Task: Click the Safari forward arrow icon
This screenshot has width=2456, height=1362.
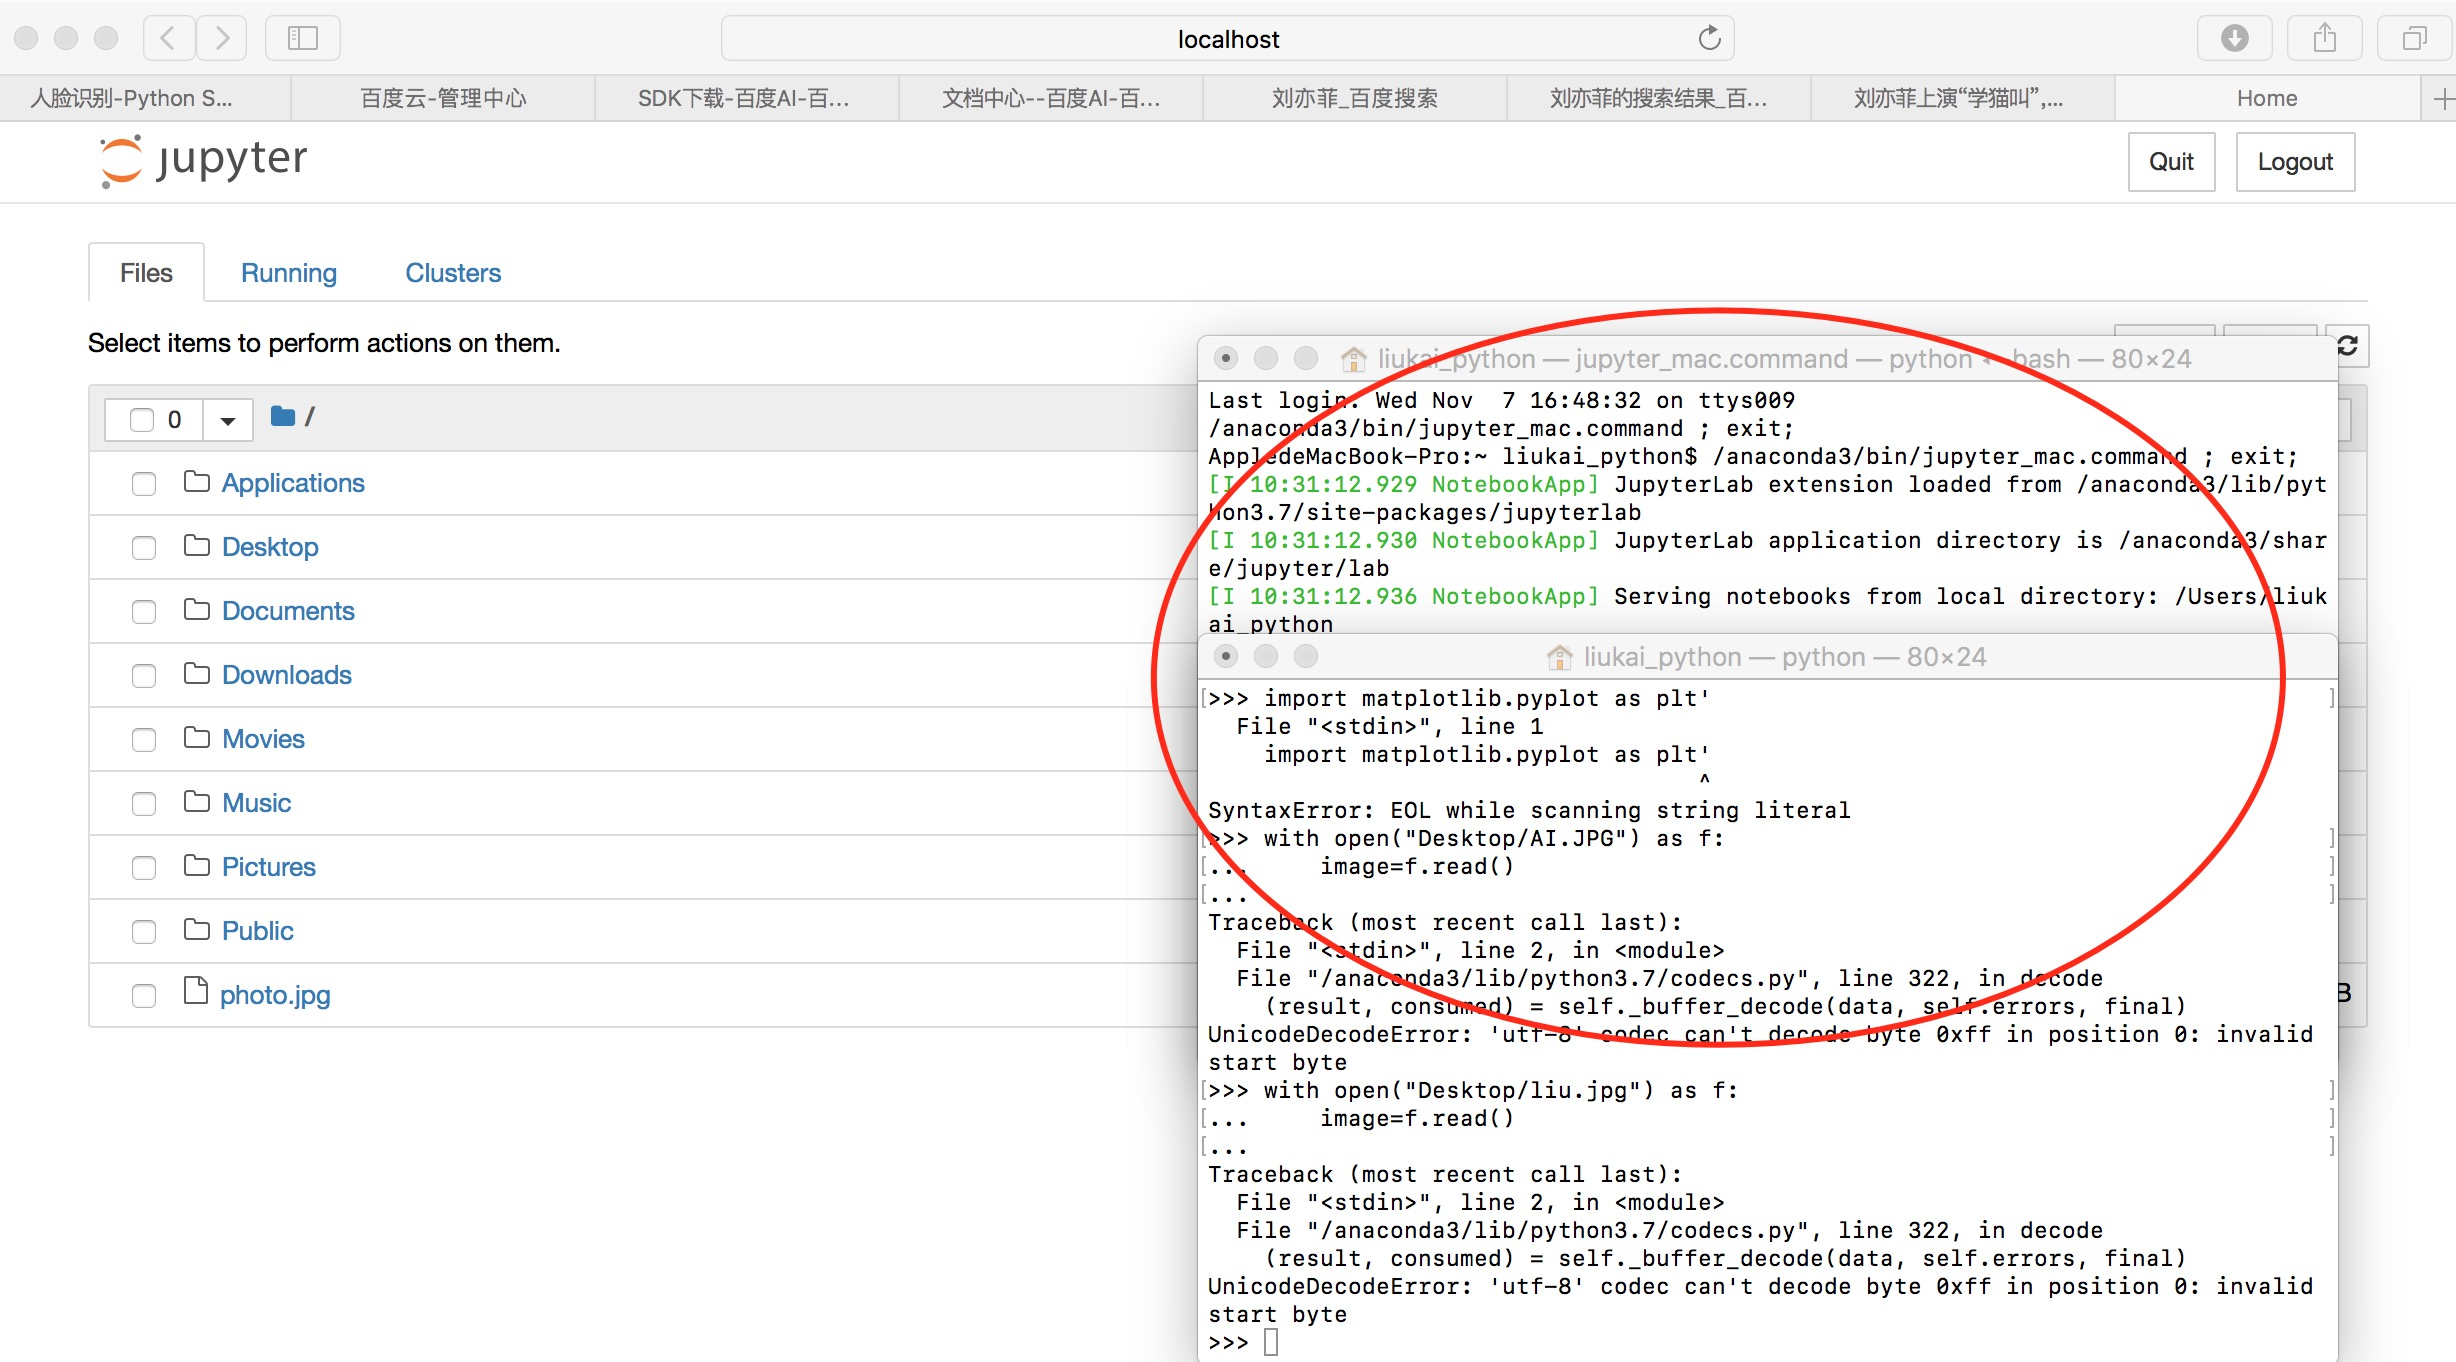Action: tap(222, 38)
